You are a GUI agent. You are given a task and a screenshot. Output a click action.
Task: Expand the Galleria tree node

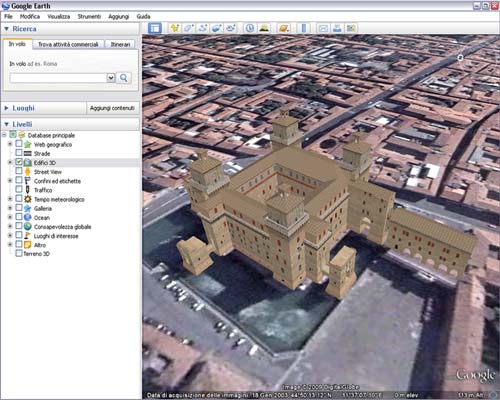point(10,208)
